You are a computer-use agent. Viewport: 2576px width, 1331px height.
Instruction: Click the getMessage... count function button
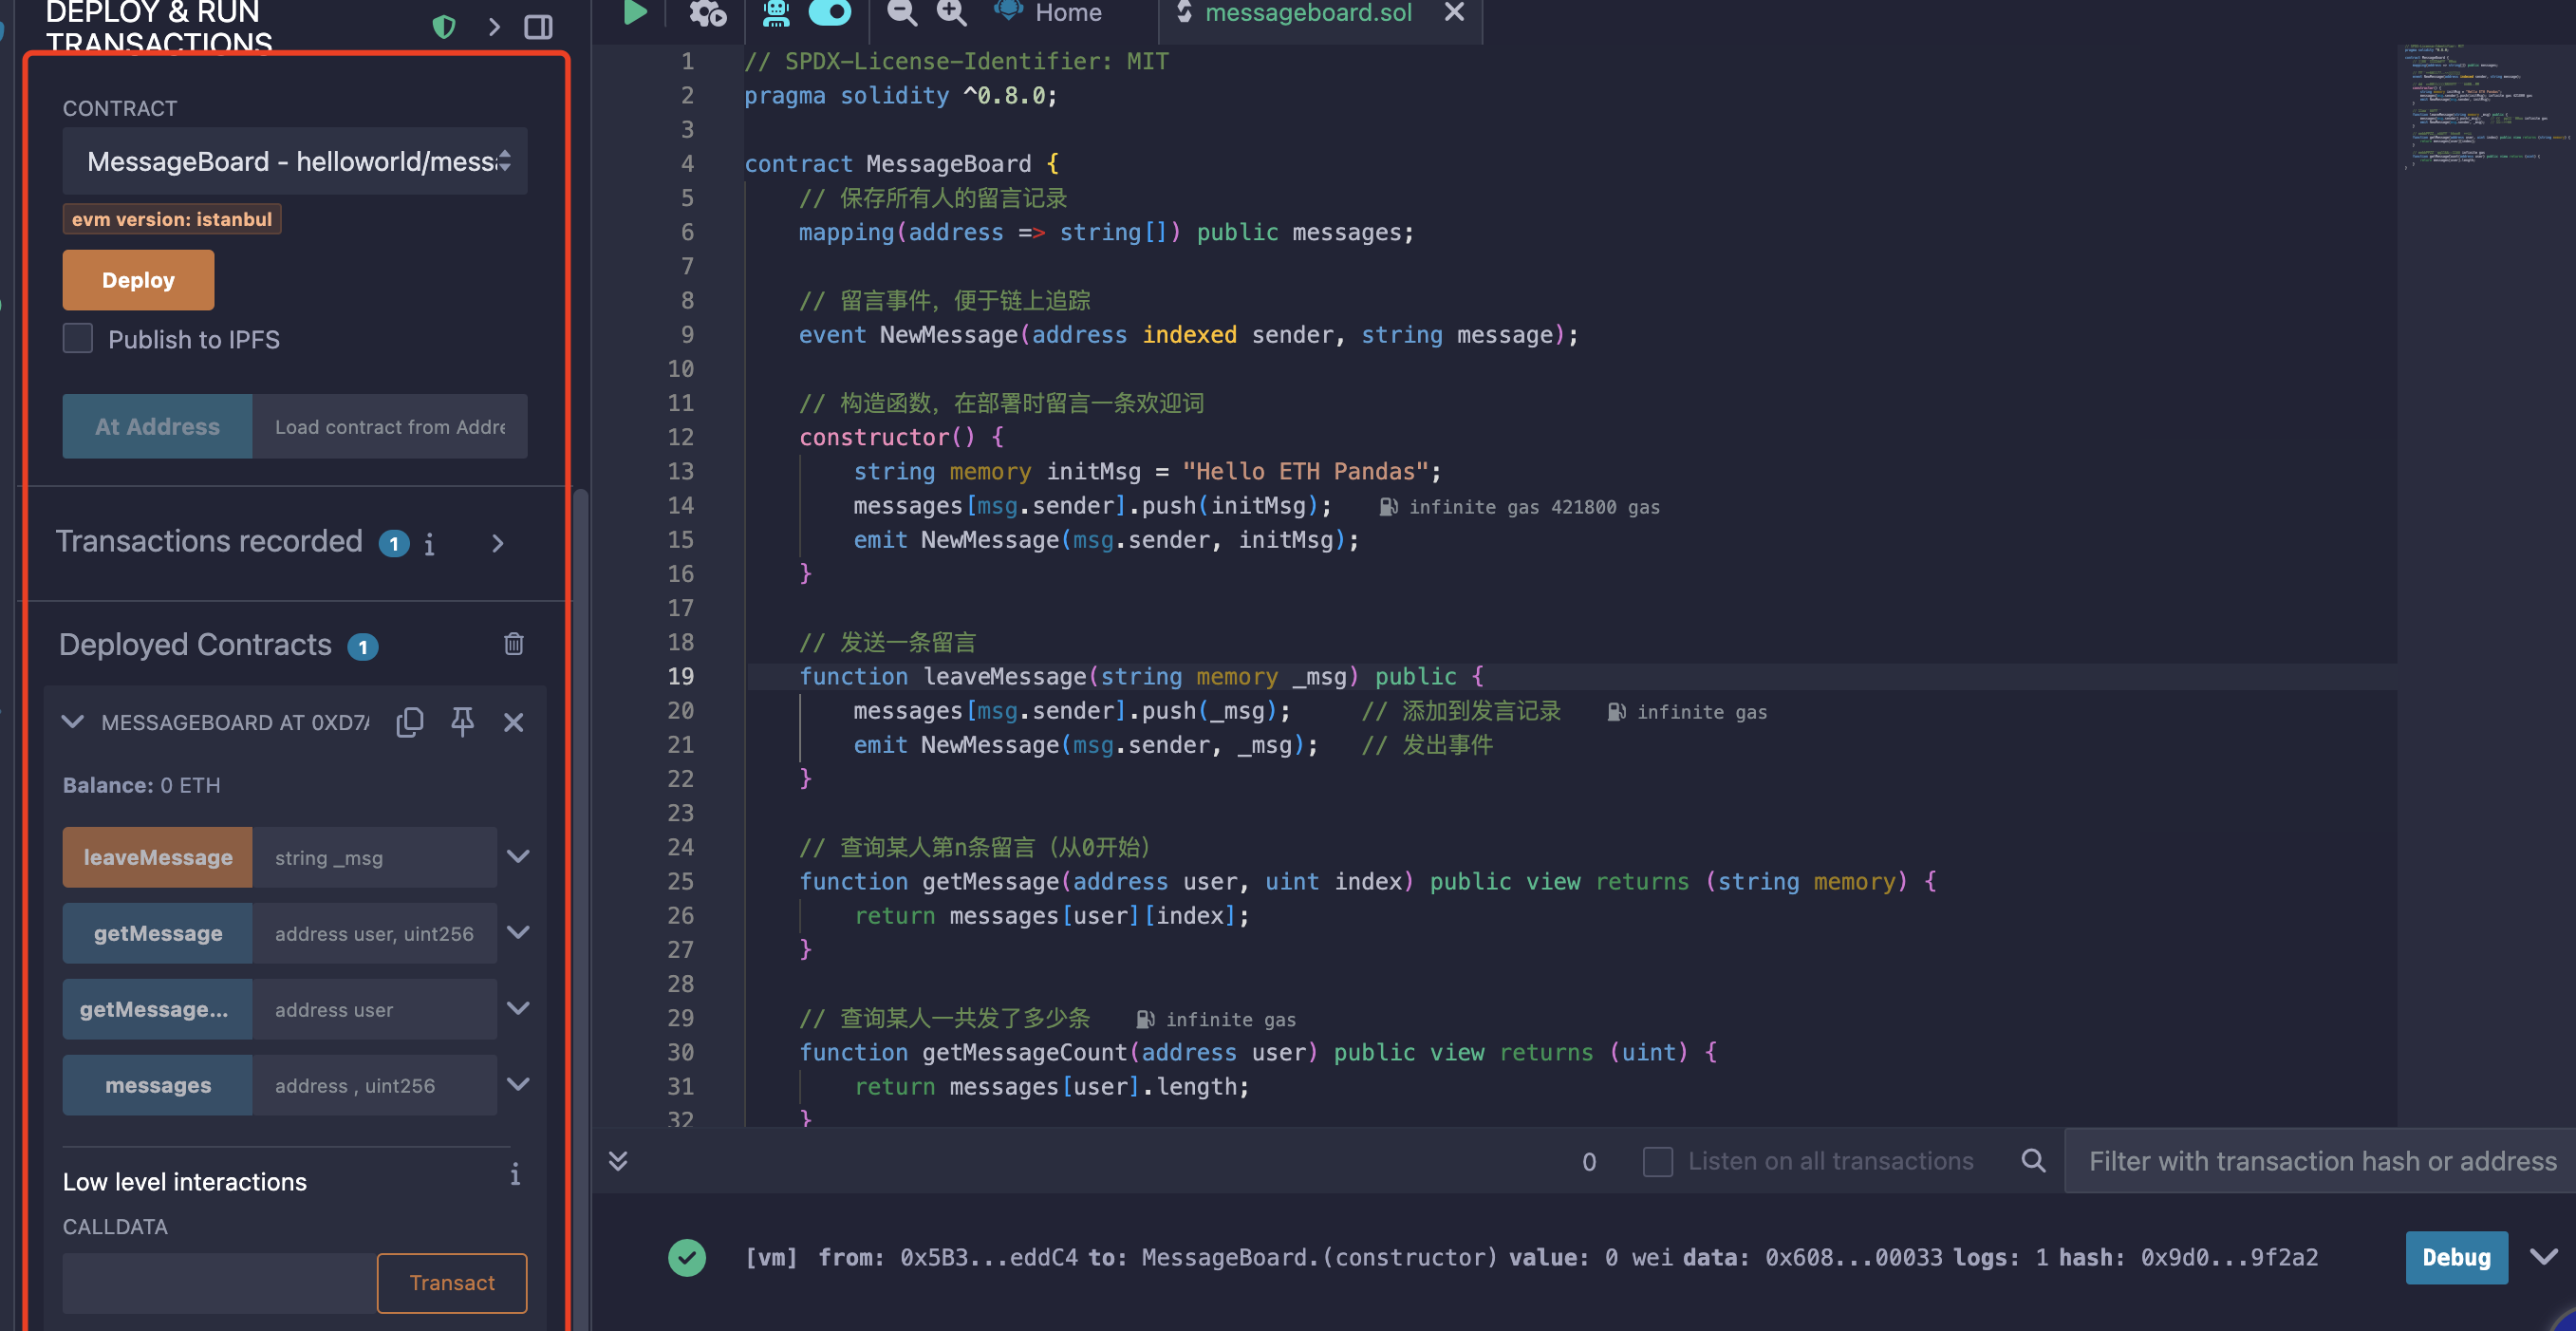157,1009
